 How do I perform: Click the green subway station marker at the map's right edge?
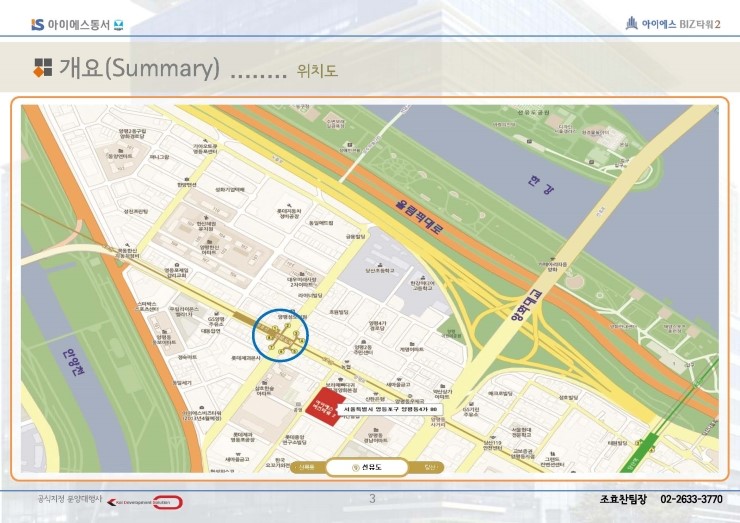point(640,451)
